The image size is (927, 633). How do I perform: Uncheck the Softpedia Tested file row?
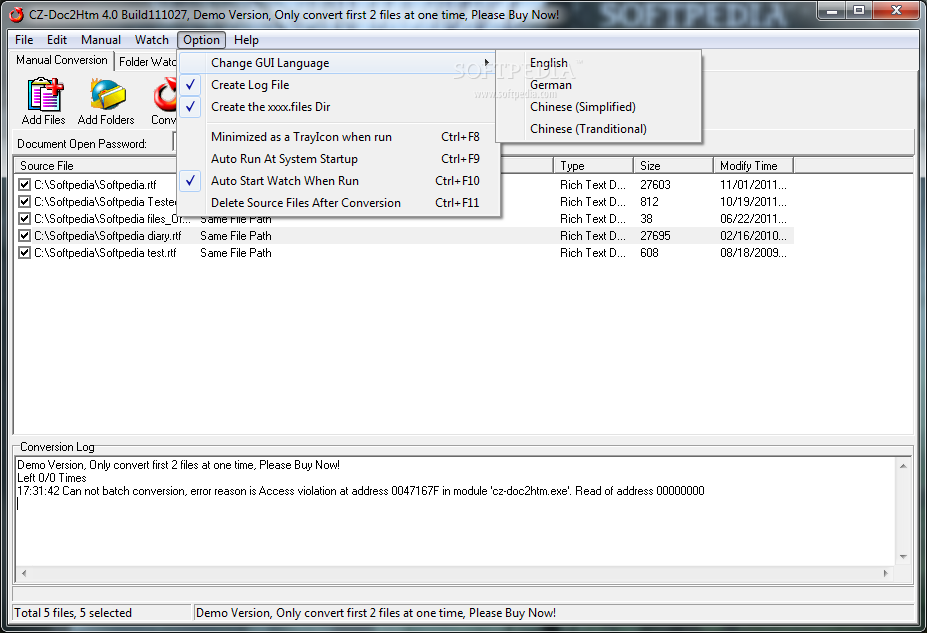point(24,202)
